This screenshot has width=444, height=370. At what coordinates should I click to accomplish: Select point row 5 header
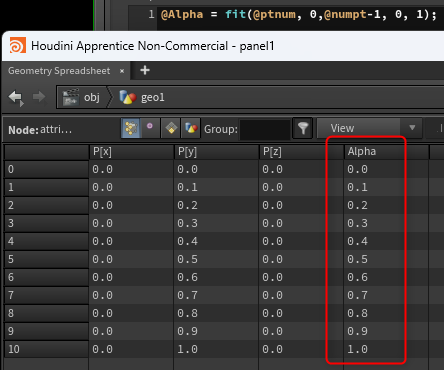click(x=46, y=259)
